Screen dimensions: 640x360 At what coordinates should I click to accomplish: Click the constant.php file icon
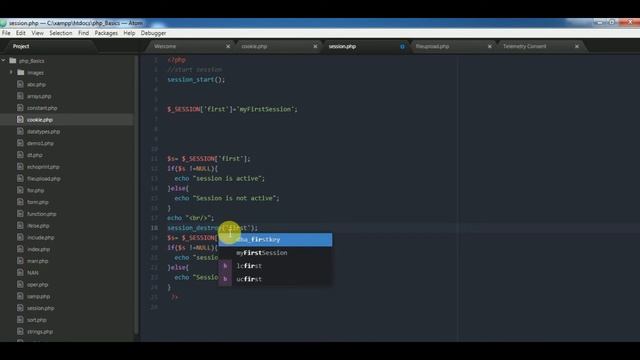20,108
